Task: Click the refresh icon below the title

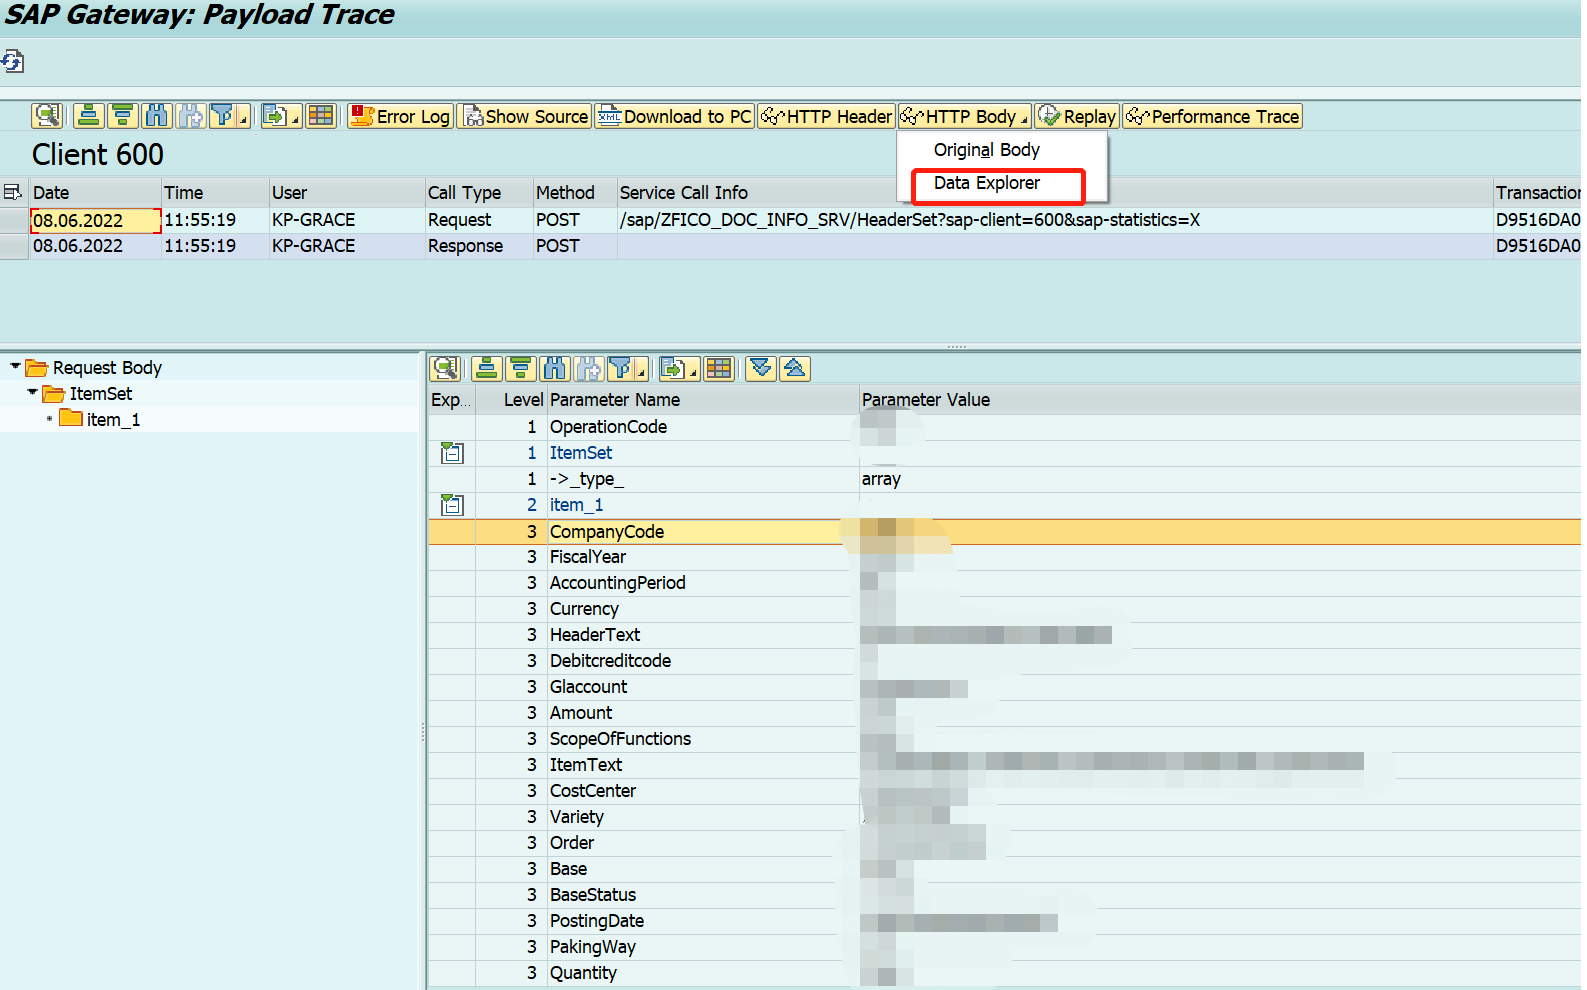Action: [x=12, y=62]
